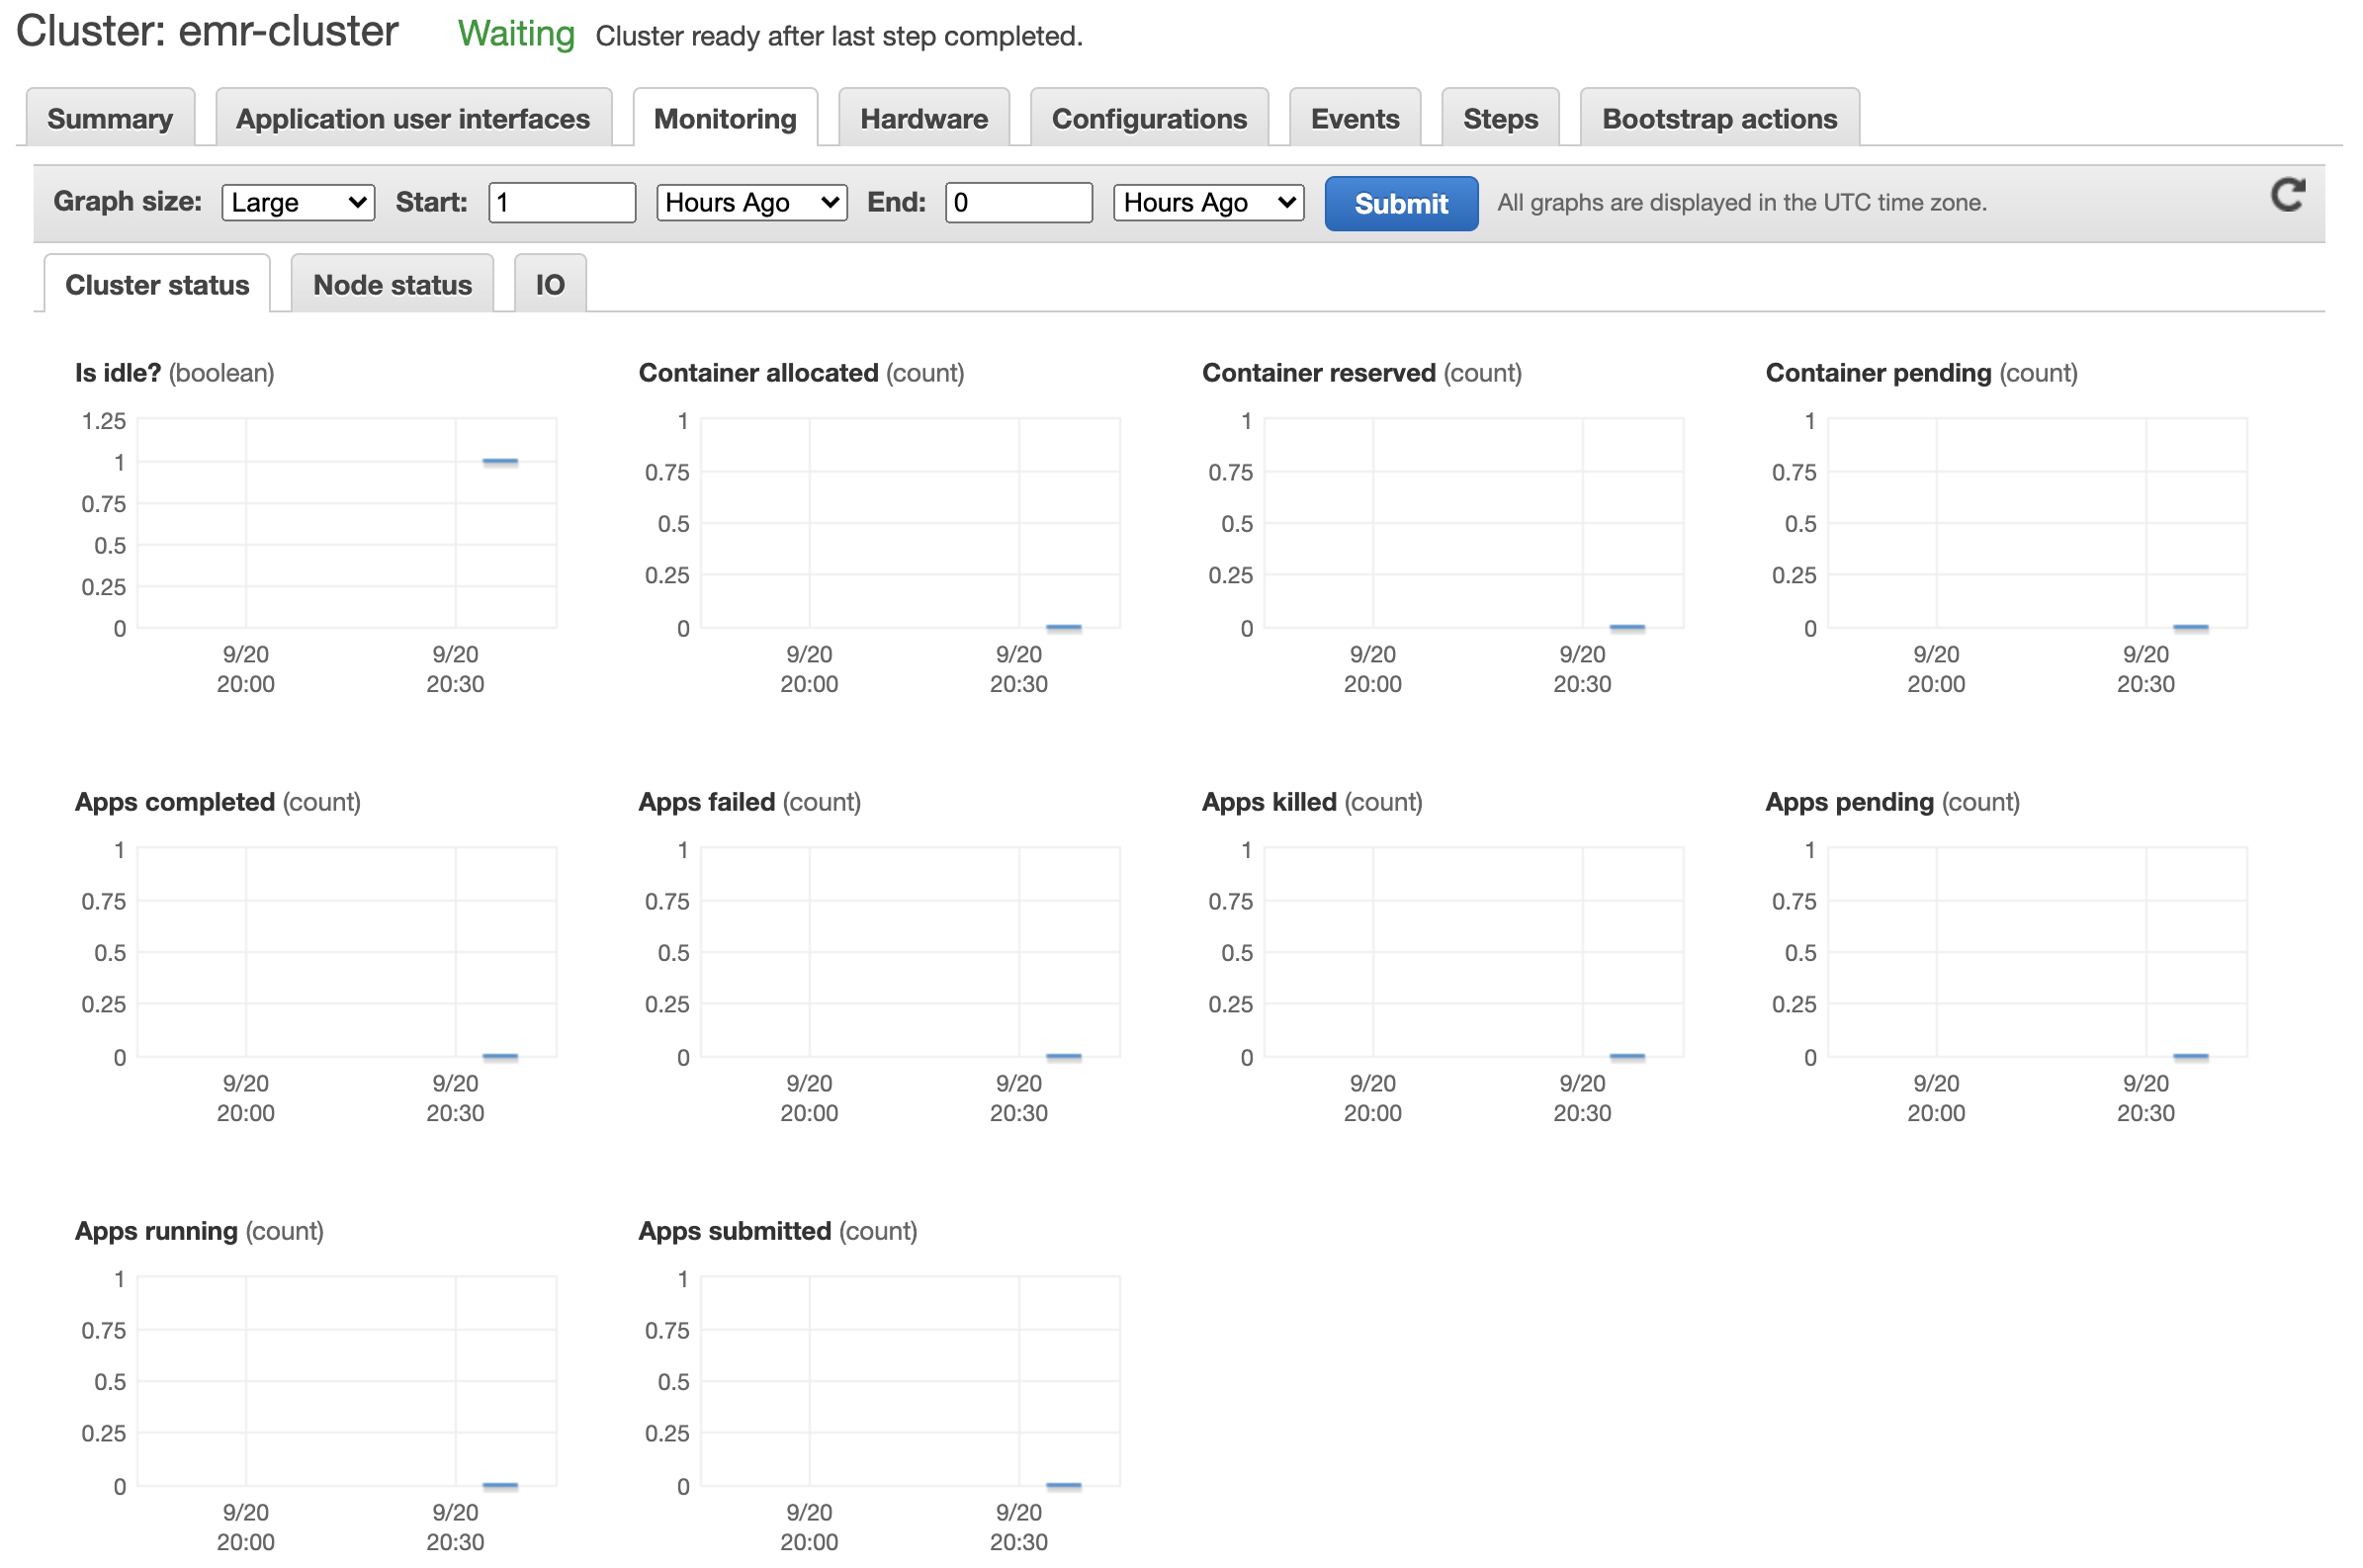
Task: Expand the Start time unit dropdown
Action: point(751,203)
